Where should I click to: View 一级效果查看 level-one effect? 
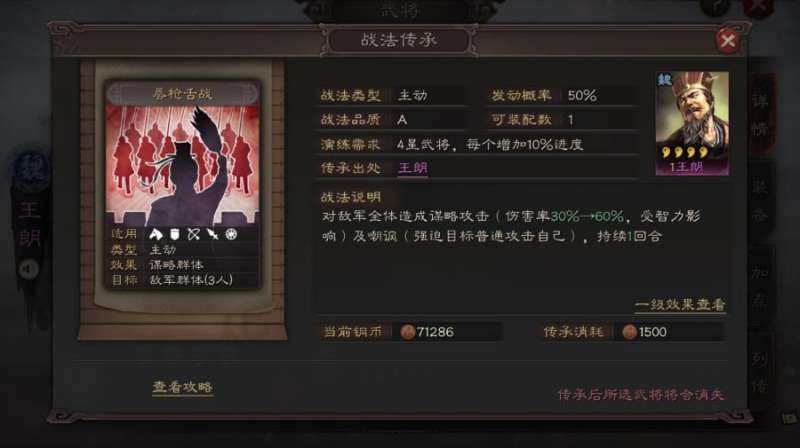(680, 305)
